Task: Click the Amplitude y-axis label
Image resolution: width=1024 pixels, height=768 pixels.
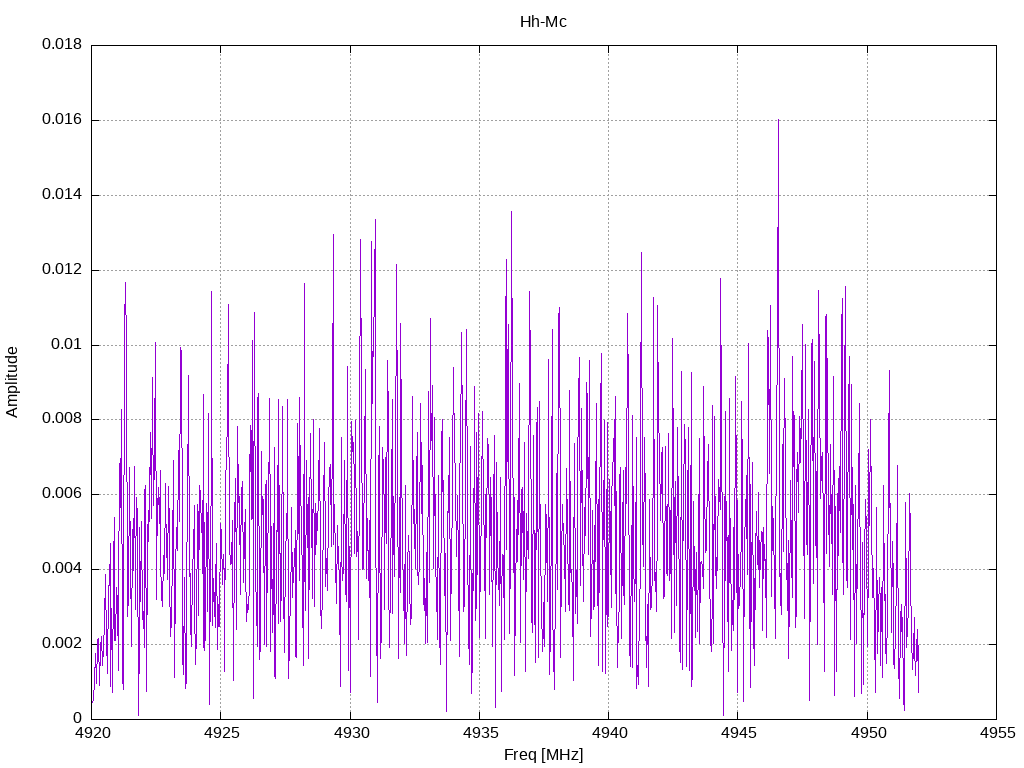Action: (13, 381)
